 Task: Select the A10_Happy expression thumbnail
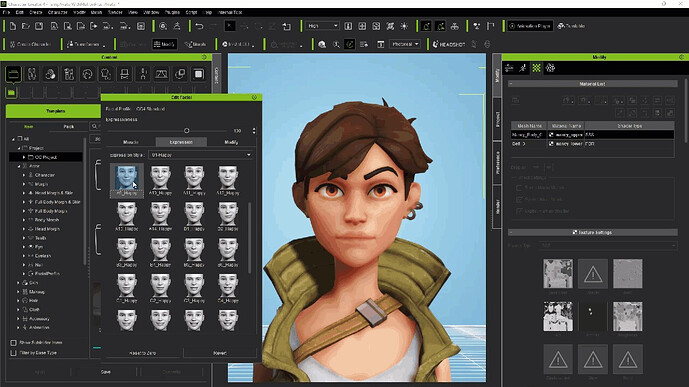(x=160, y=180)
